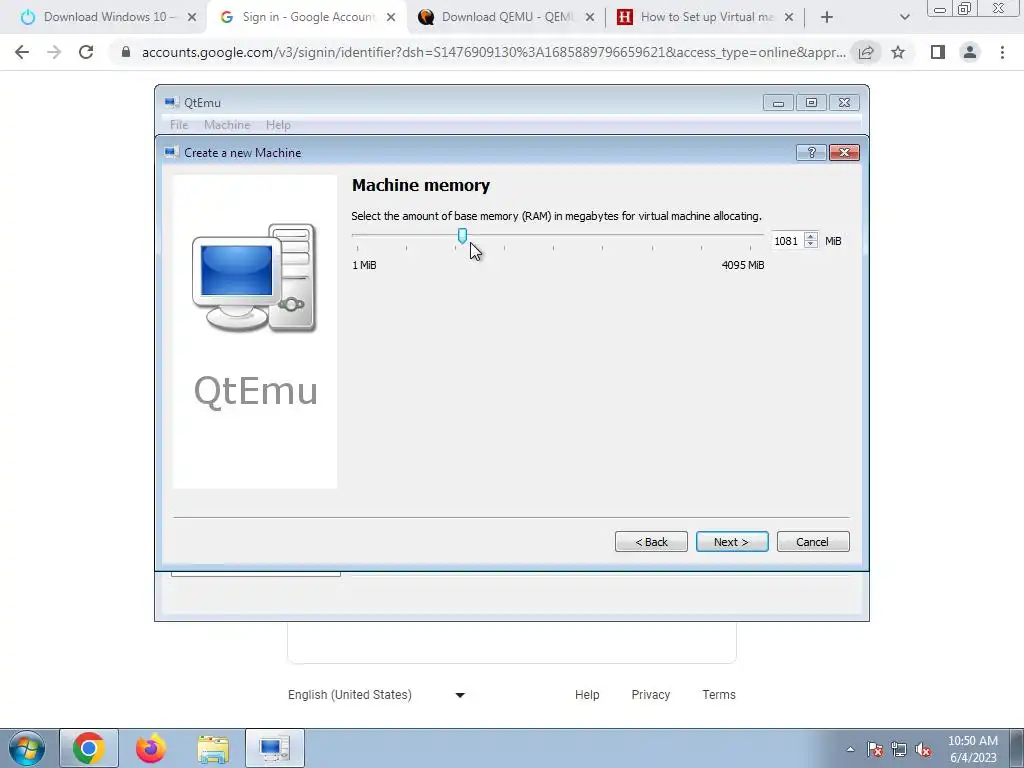The height and width of the screenshot is (768, 1024).
Task: Click the Privacy link on Google page
Action: [x=650, y=695]
